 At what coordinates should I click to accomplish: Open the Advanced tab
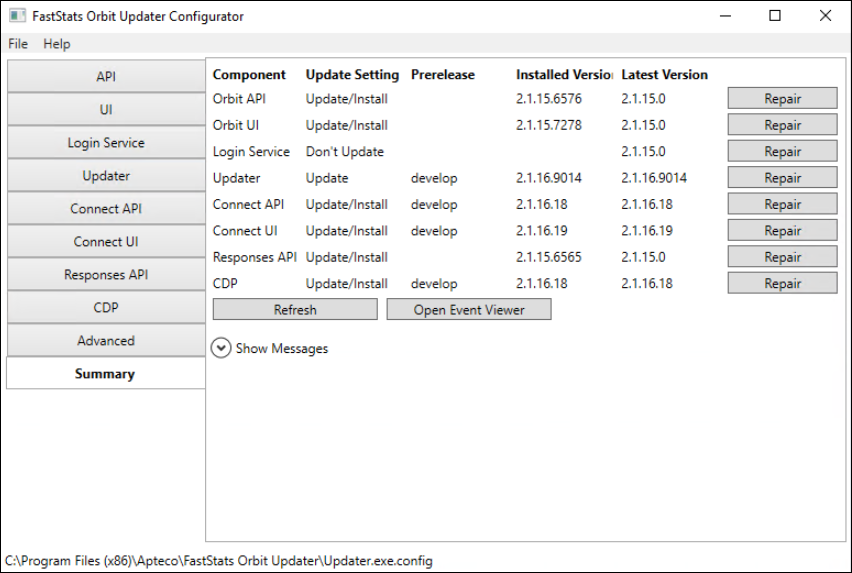pos(106,341)
